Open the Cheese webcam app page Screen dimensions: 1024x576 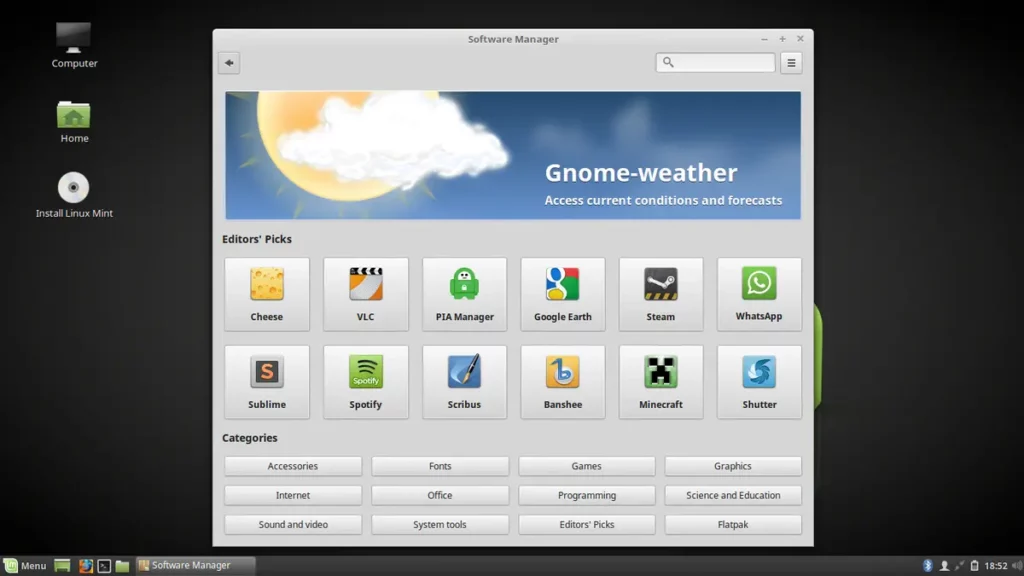266,293
